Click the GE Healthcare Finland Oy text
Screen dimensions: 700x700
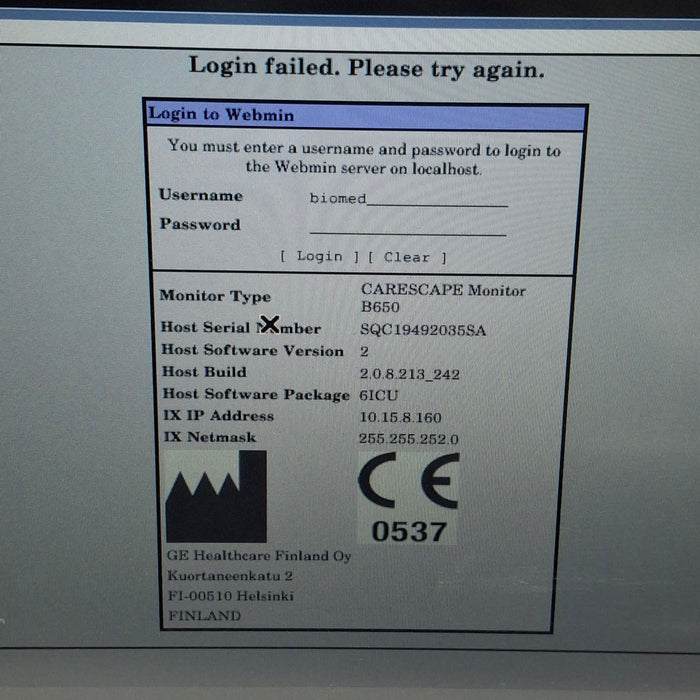(259, 556)
